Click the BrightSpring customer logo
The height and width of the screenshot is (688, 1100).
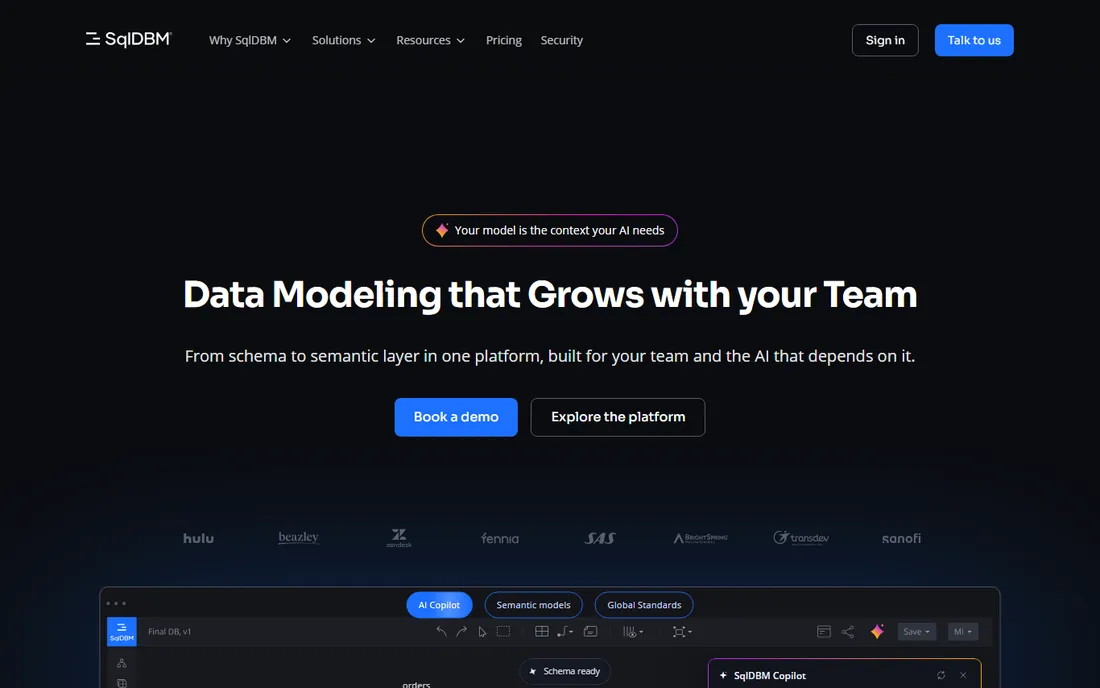click(700, 538)
